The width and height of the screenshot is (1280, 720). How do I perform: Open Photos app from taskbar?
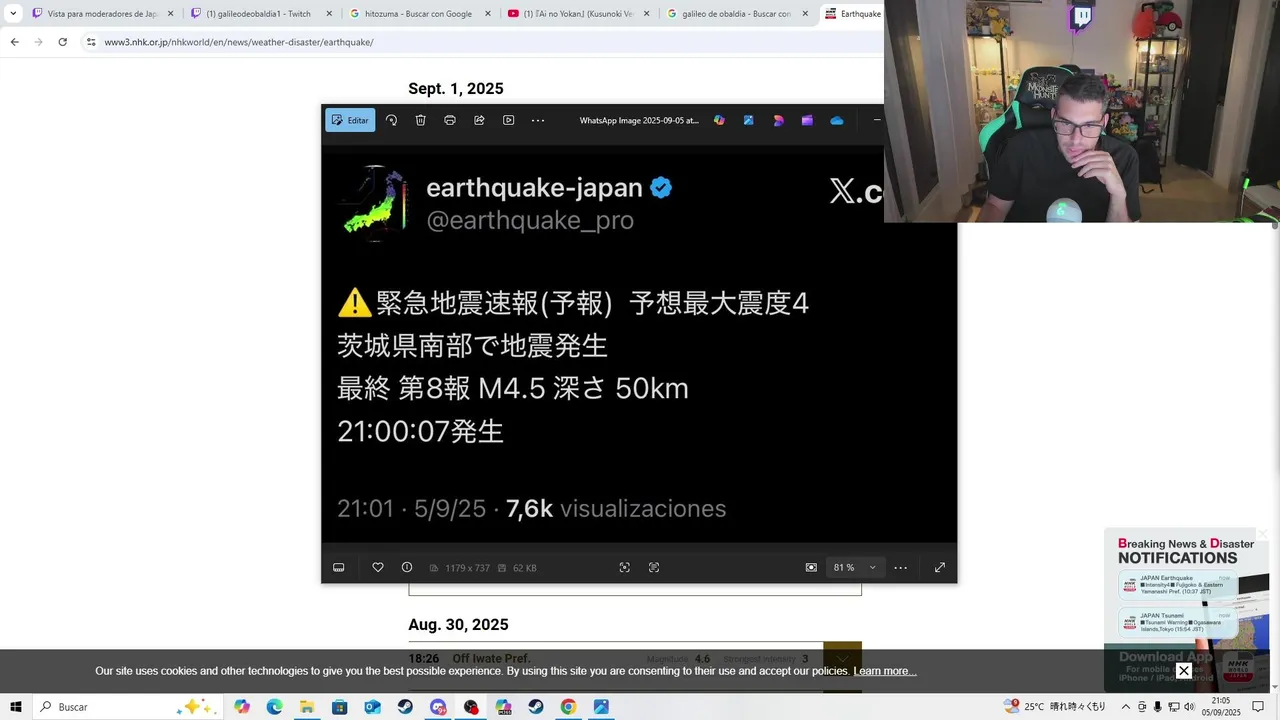tap(601, 707)
